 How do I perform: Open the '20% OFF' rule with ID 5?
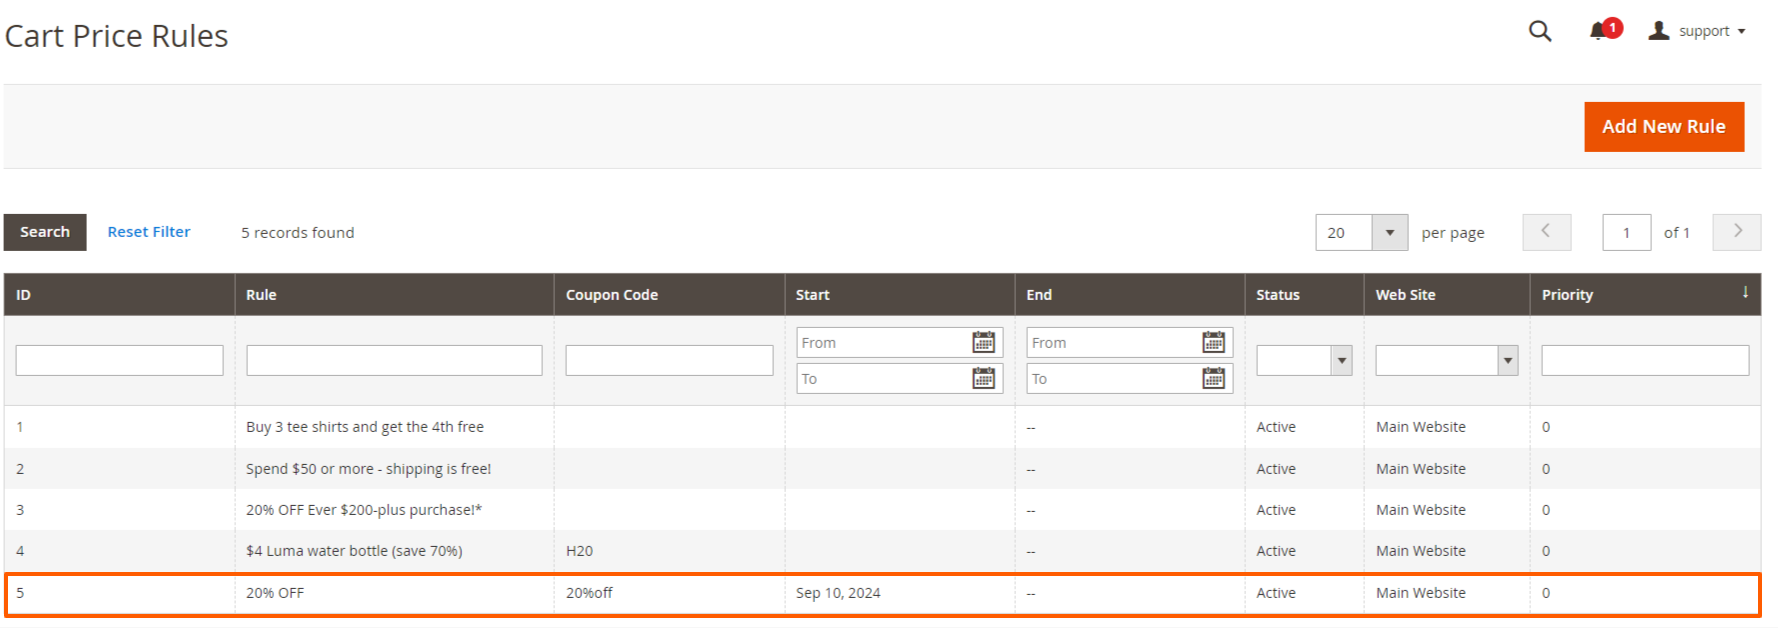(x=275, y=593)
